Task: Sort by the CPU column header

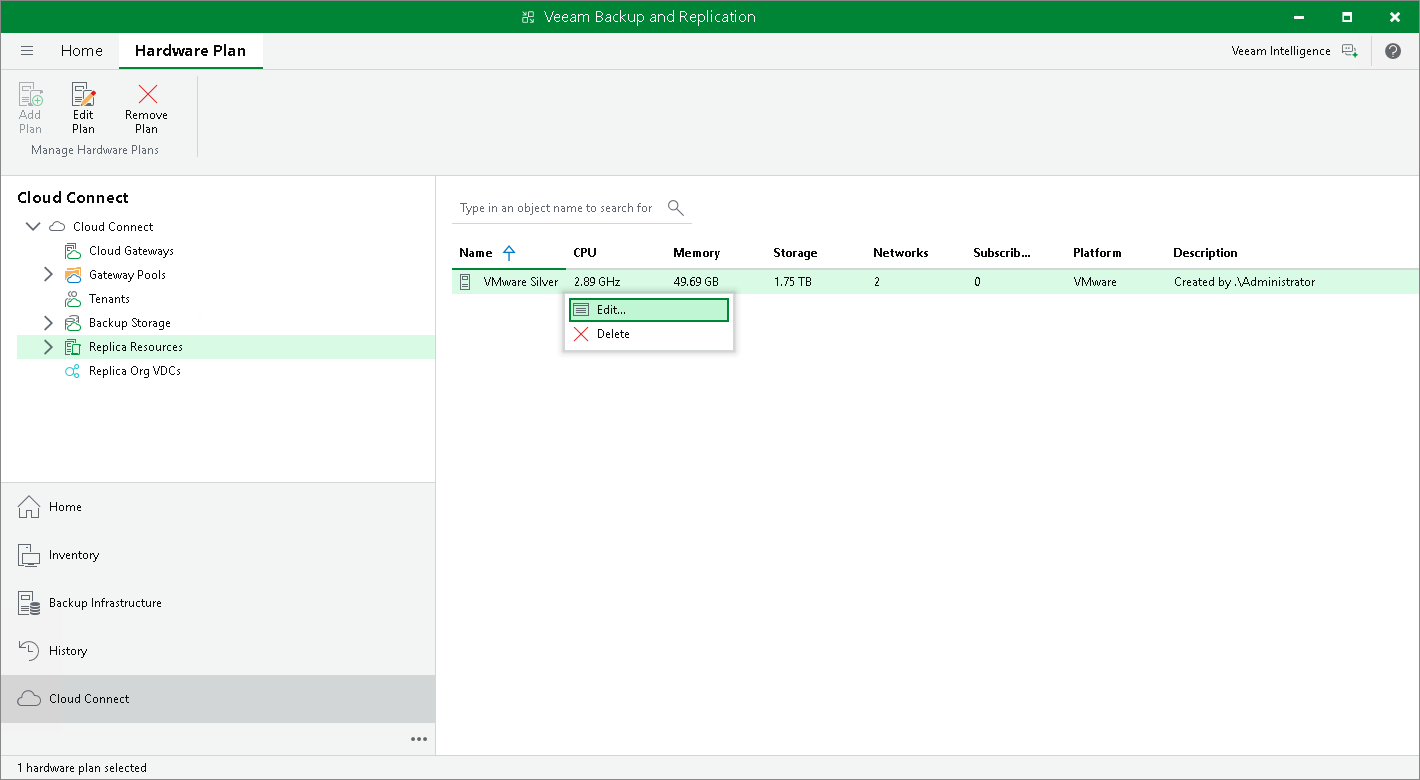Action: [x=585, y=253]
